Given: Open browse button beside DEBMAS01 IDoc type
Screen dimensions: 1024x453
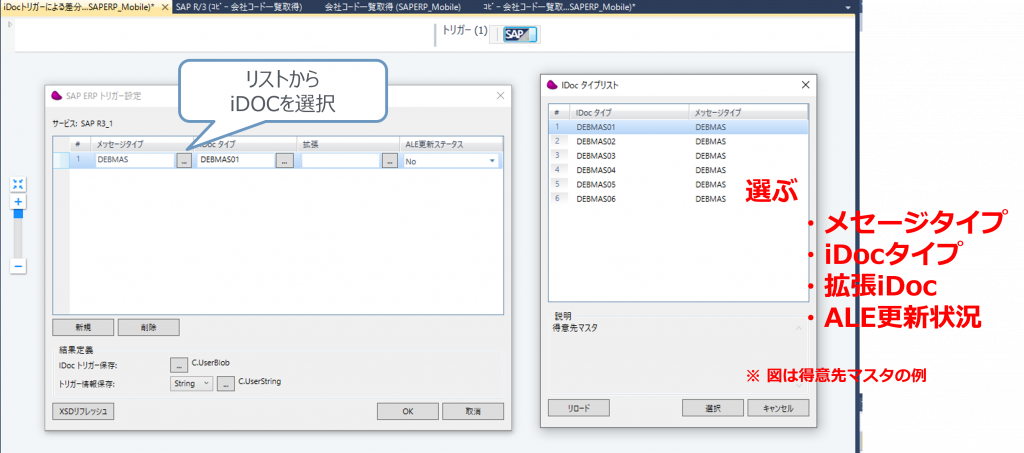Looking at the screenshot, I should [284, 160].
